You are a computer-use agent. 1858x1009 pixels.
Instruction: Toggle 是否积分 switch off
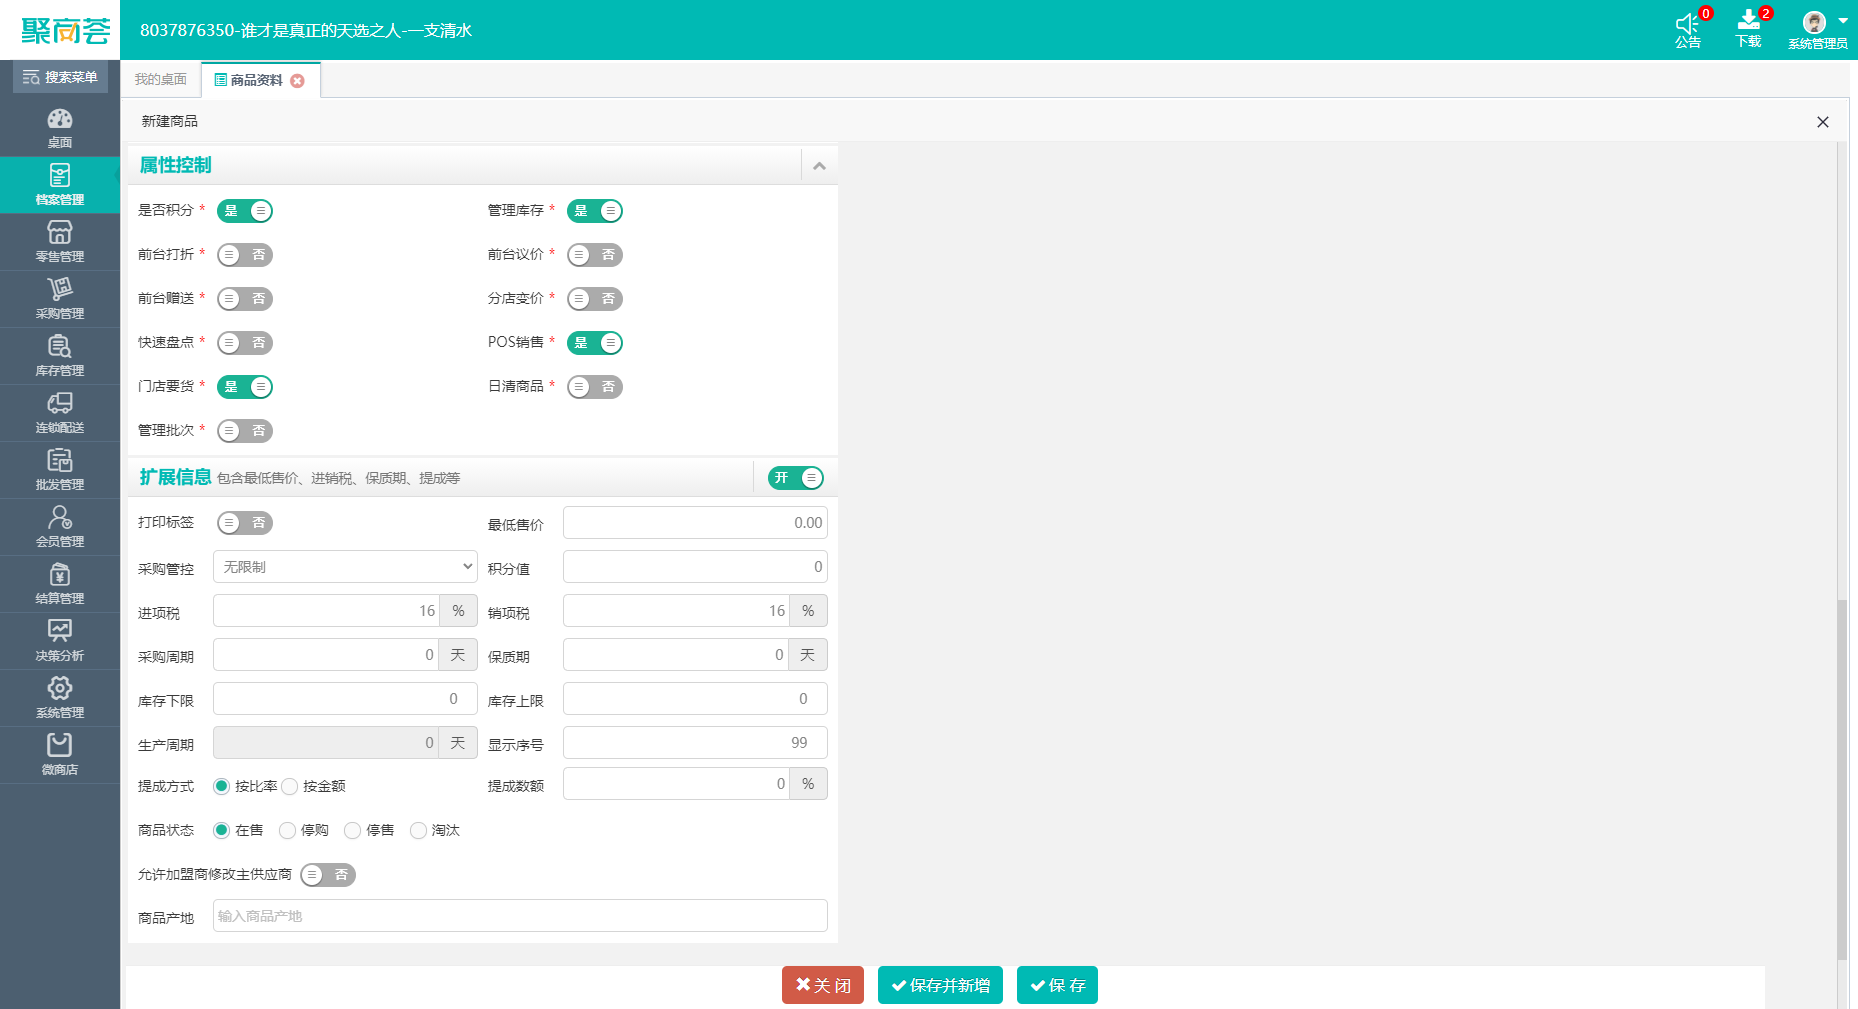245,211
